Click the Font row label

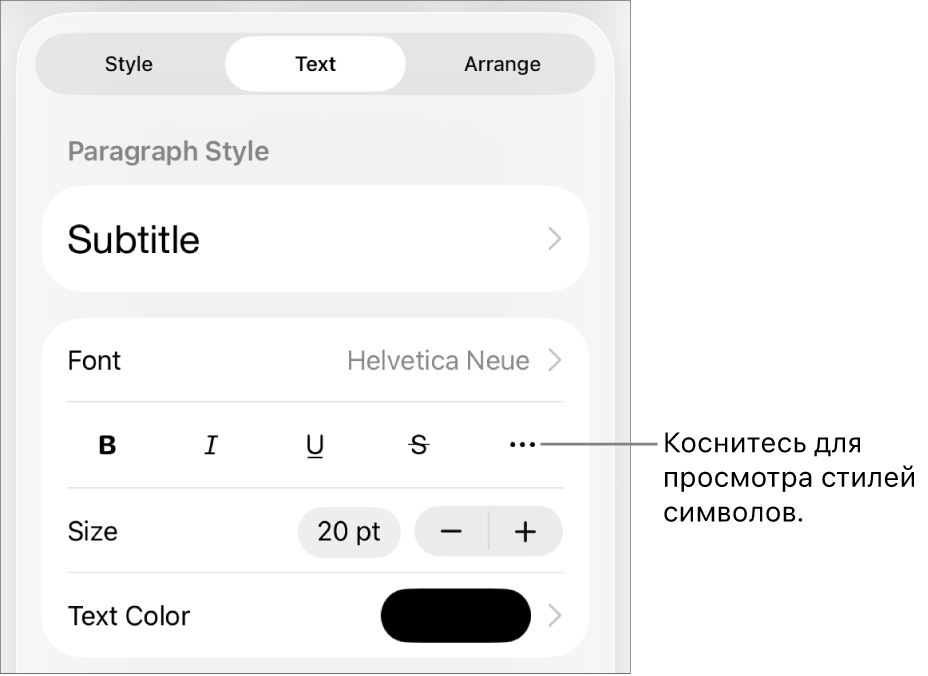[x=94, y=361]
